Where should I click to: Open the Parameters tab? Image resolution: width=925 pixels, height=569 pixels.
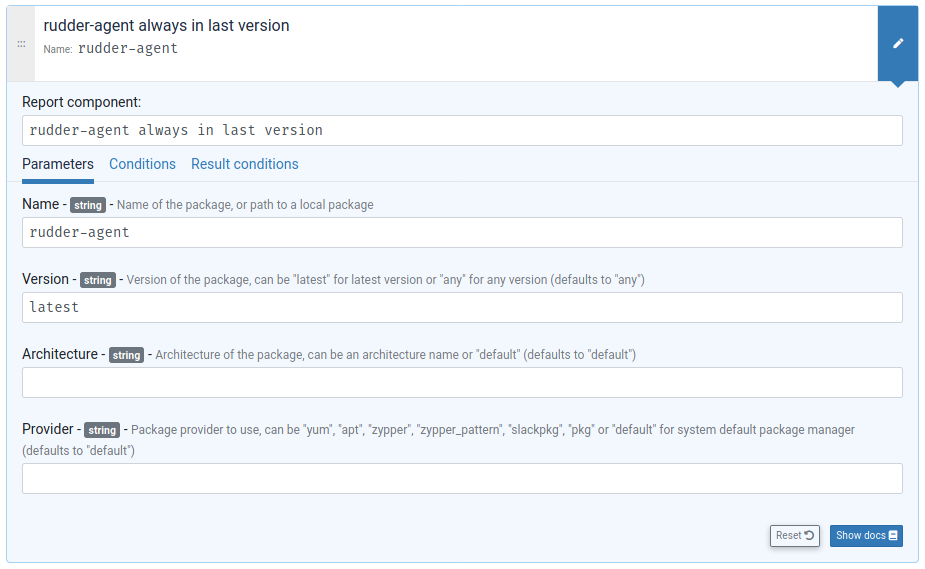pyautogui.click(x=58, y=164)
